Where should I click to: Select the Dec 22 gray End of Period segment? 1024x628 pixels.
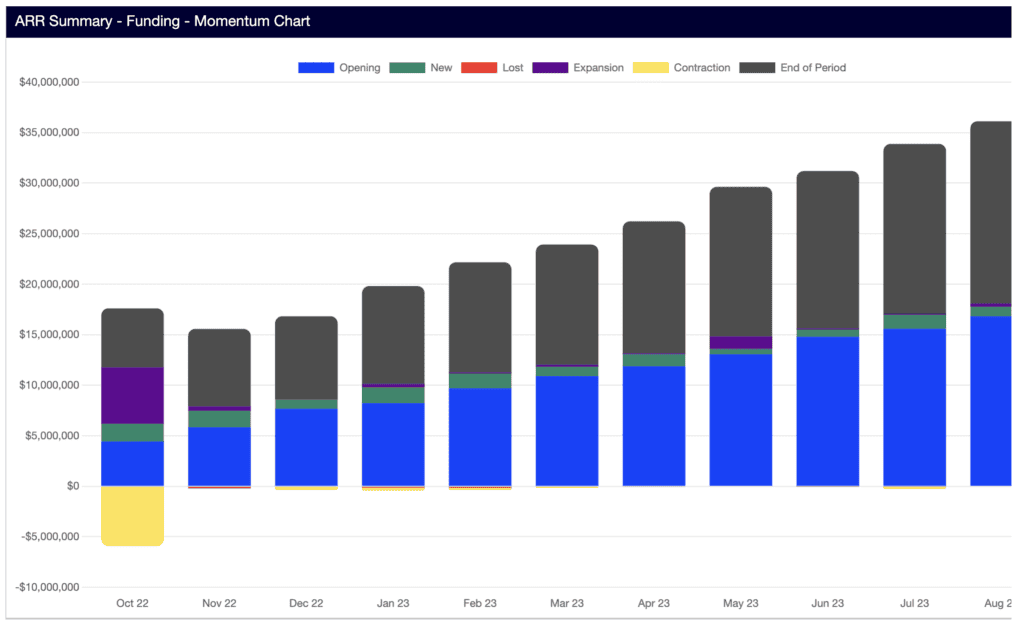click(x=306, y=358)
